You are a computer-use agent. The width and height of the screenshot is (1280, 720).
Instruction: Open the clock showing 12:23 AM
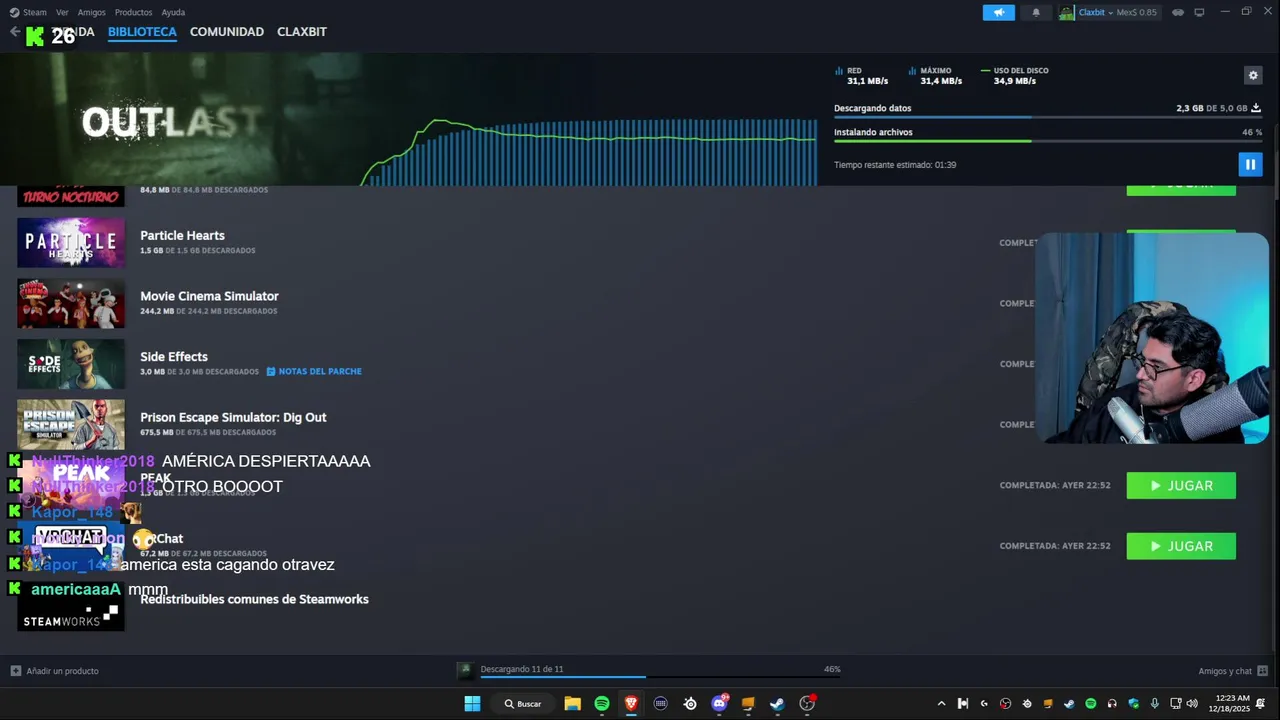(x=1229, y=704)
